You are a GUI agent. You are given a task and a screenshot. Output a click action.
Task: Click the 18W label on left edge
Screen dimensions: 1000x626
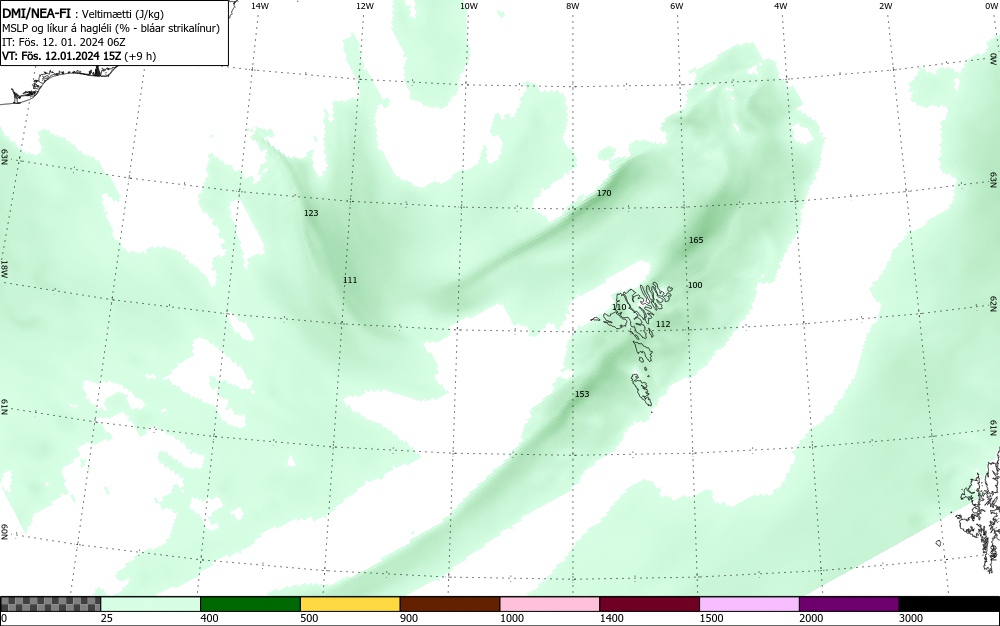click(4, 268)
